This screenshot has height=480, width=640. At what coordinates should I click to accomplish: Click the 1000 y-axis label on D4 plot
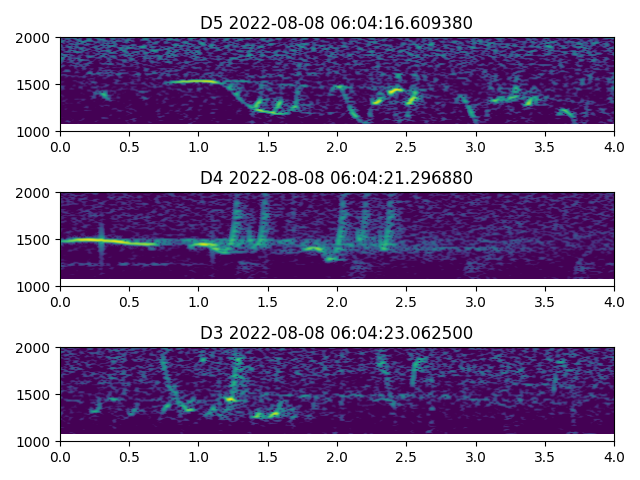pyautogui.click(x=36, y=287)
